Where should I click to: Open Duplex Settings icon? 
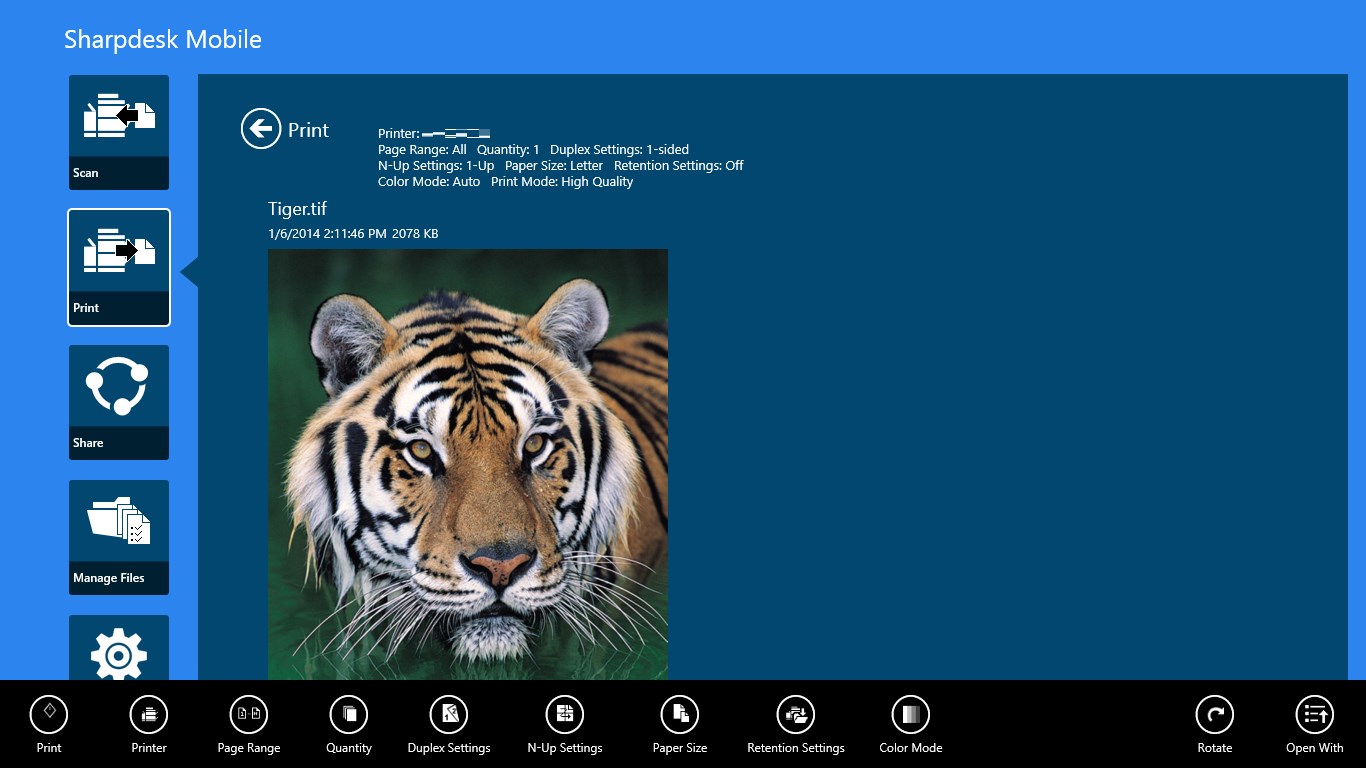[x=449, y=714]
